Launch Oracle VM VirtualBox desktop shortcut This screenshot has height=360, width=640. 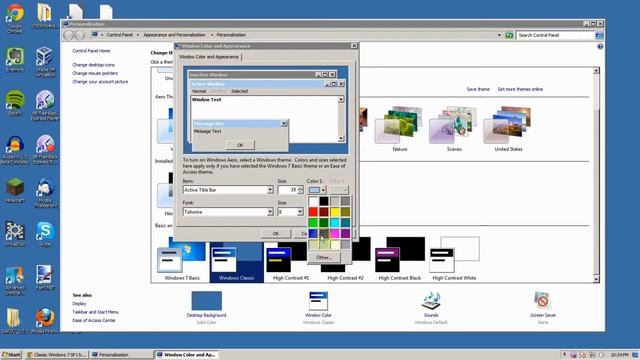point(45,62)
